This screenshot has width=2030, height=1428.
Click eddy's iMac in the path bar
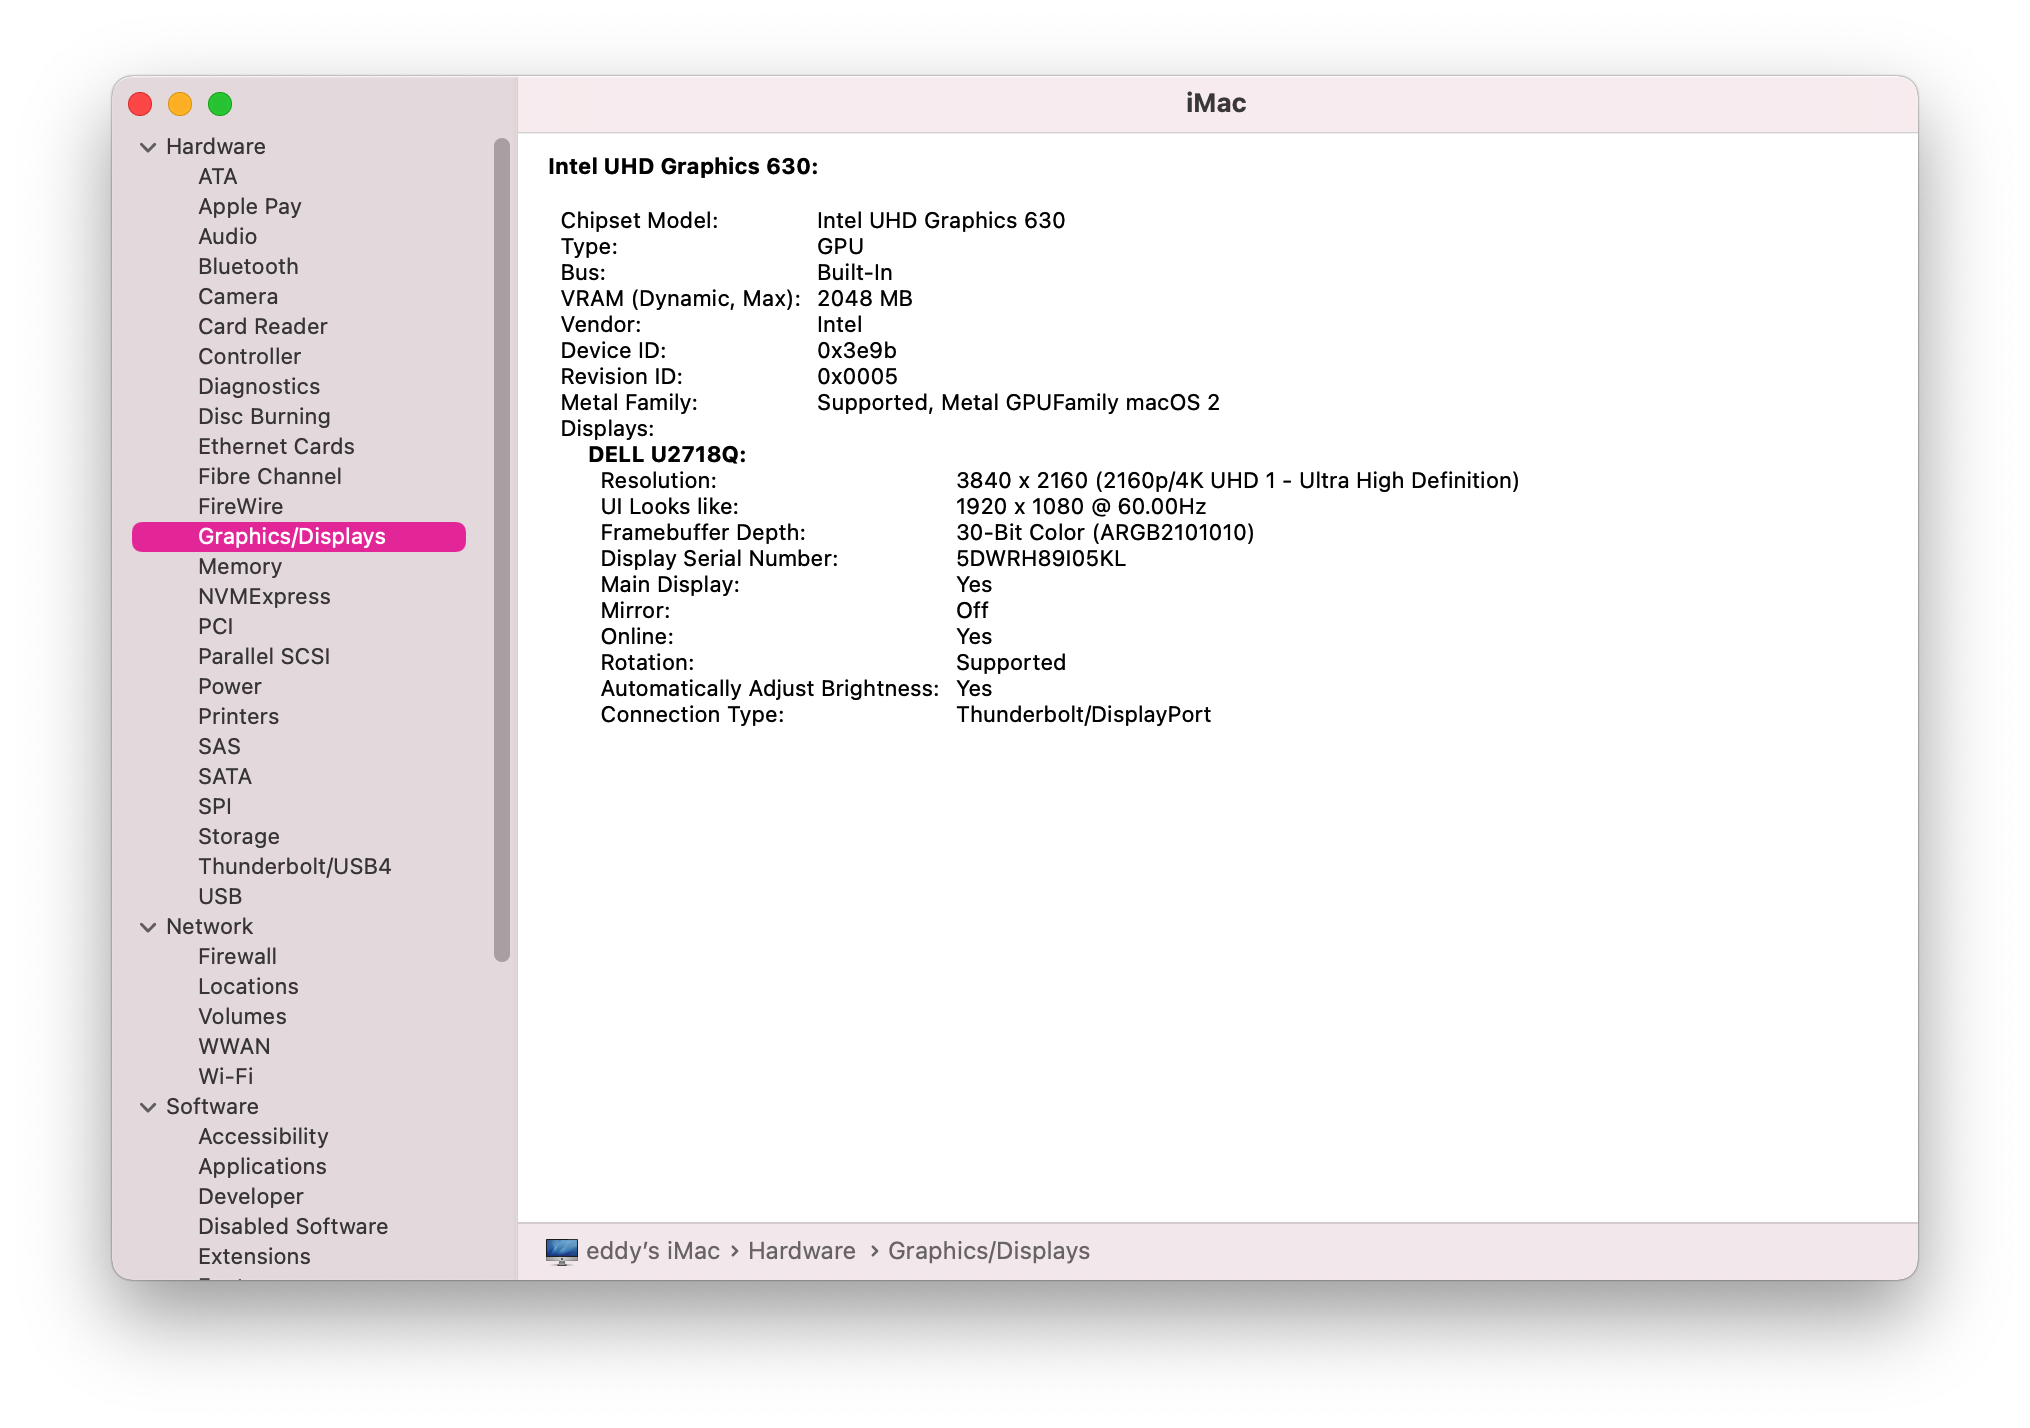(x=652, y=1251)
